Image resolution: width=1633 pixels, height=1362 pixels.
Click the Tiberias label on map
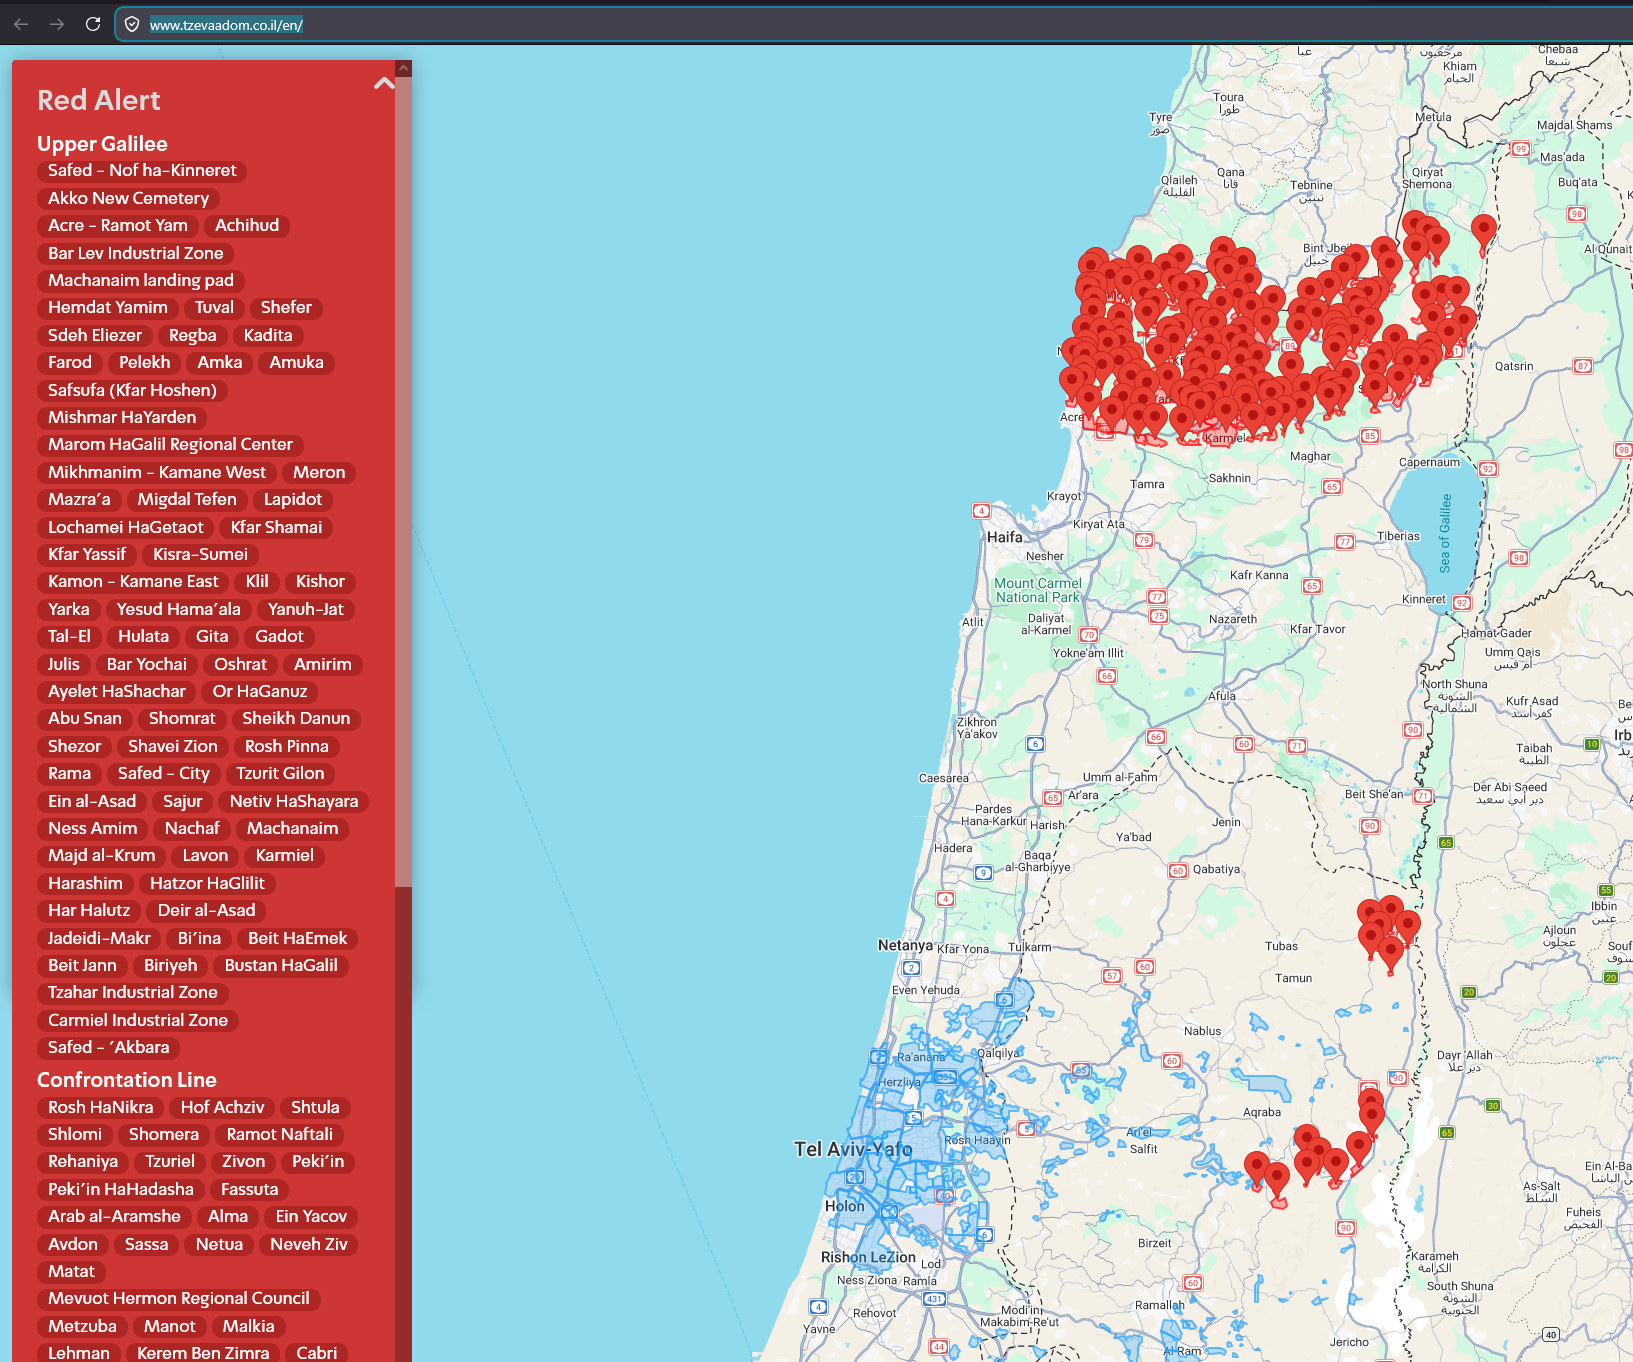point(1398,536)
